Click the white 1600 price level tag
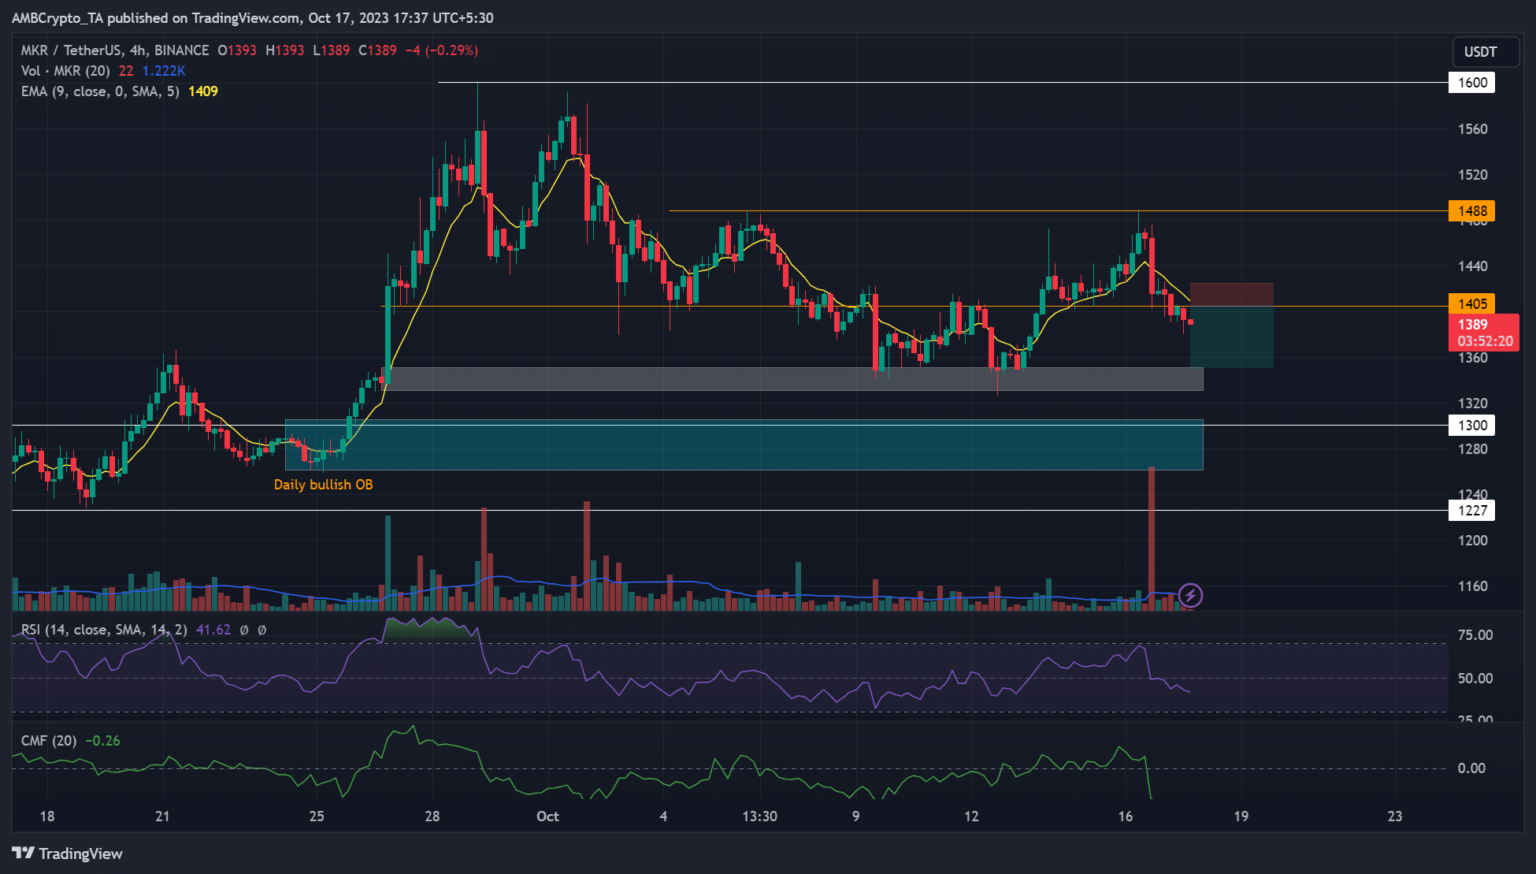The width and height of the screenshot is (1536, 874). 1471,83
